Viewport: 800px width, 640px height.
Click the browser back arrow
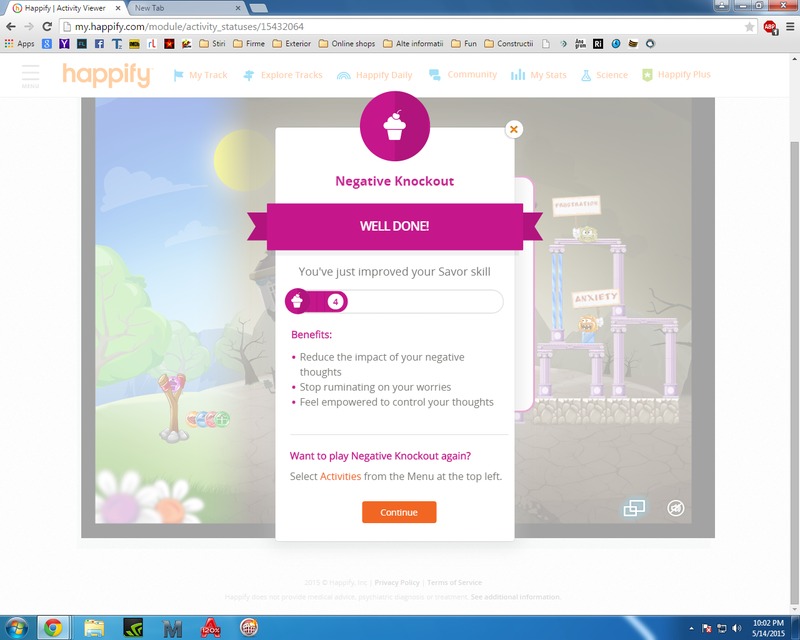pos(11,27)
